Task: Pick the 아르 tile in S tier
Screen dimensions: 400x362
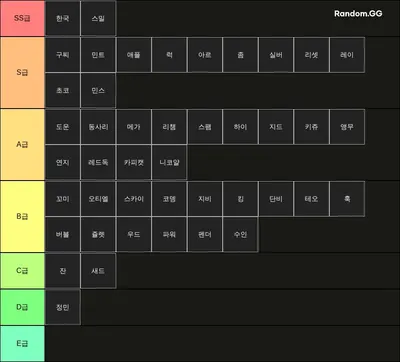Action: [x=205, y=55]
